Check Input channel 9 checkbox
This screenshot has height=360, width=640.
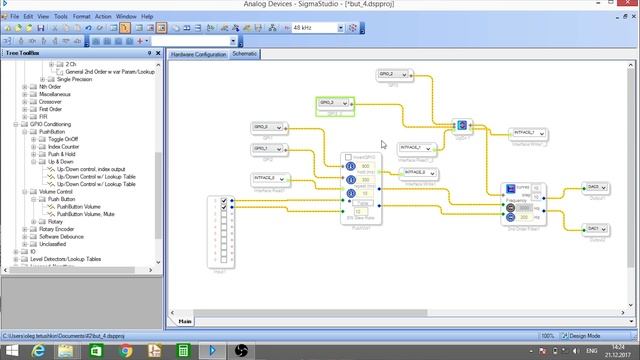pos(224,260)
